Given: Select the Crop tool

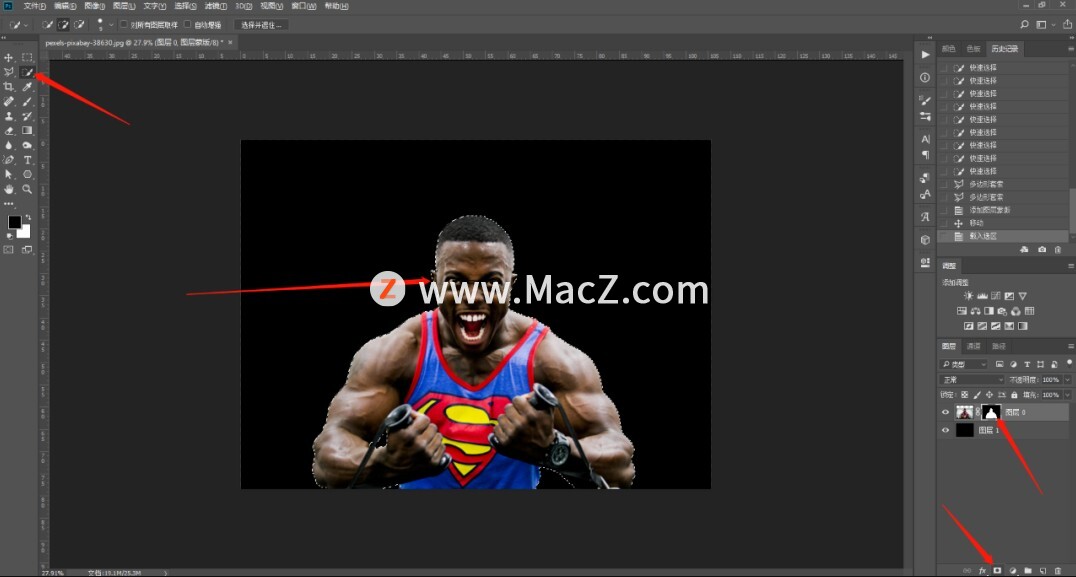Looking at the screenshot, I should click(9, 87).
